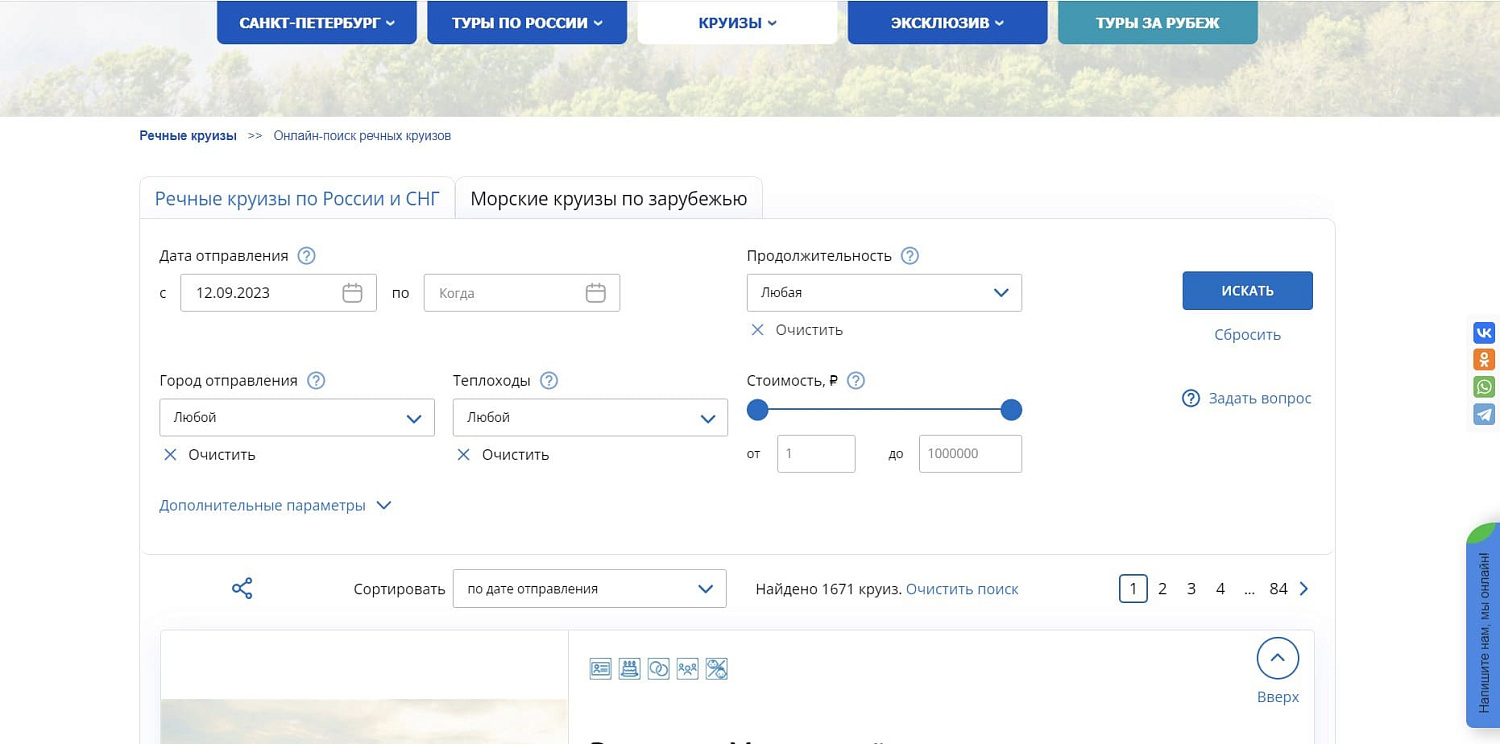Open VK from the social sidebar
Viewport: 1500px width, 744px height.
tap(1484, 332)
